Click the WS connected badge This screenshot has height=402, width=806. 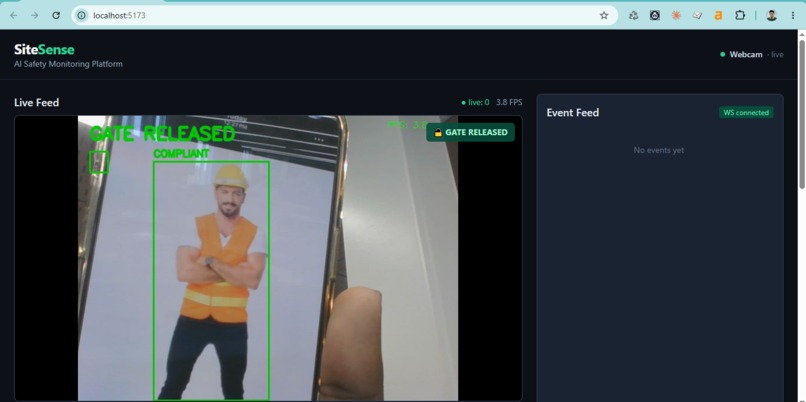pos(746,113)
